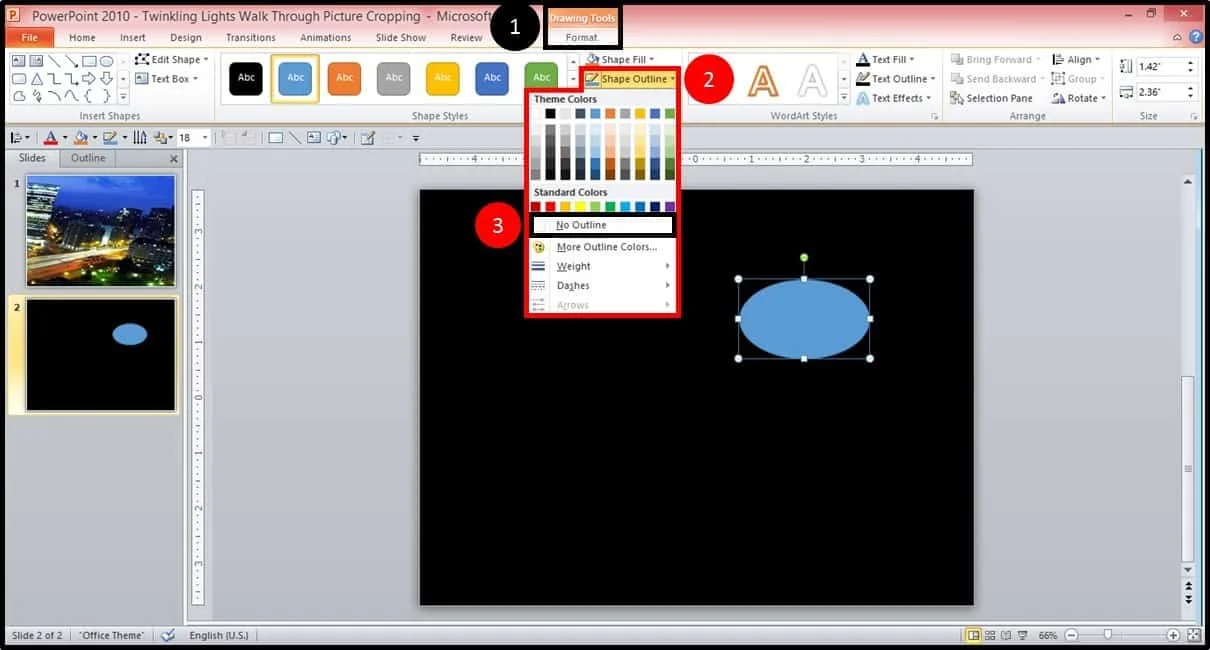Image resolution: width=1210 pixels, height=650 pixels.
Task: Close the Slides/Outline pane
Action: click(174, 159)
